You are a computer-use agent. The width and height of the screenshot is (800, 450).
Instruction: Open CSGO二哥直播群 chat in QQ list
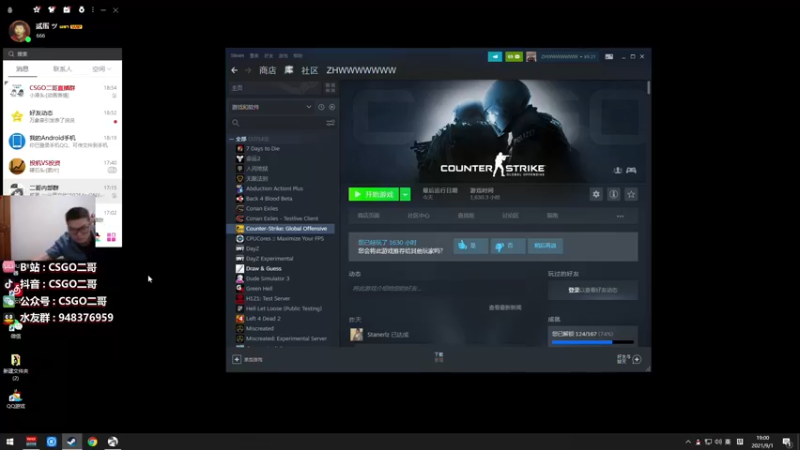(62, 91)
